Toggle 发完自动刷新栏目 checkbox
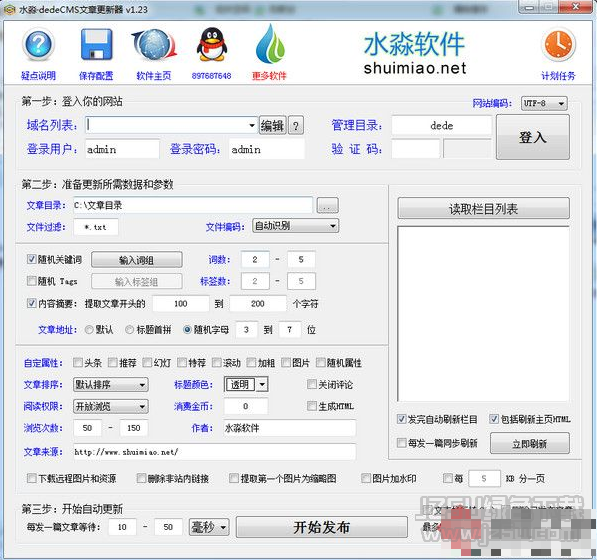This screenshot has width=597, height=560. coord(401,419)
